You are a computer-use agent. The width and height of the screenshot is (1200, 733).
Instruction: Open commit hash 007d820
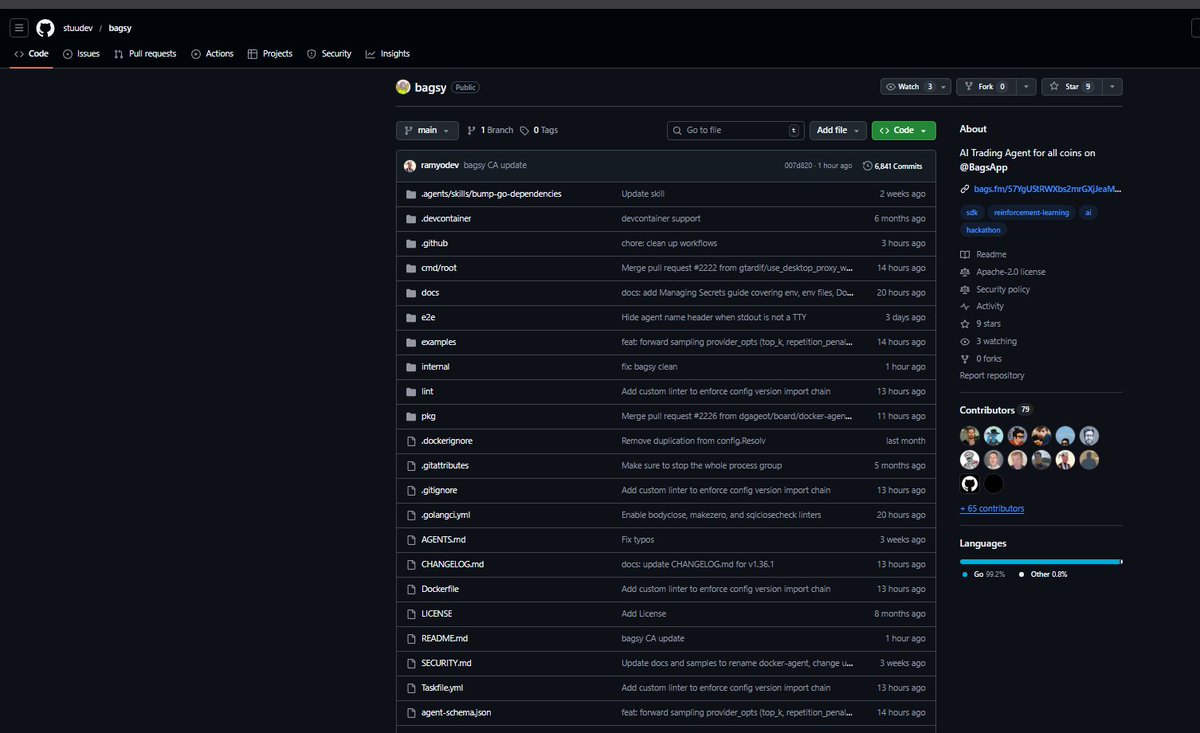pyautogui.click(x=798, y=166)
